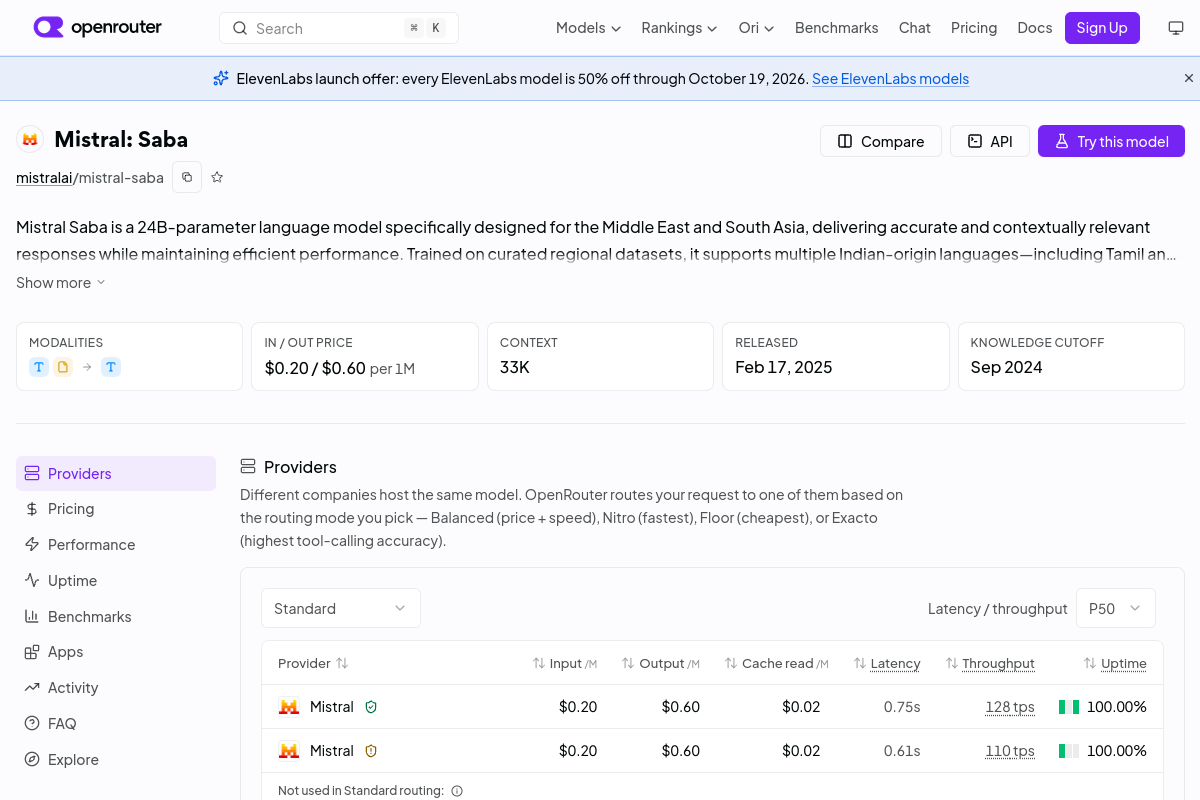This screenshot has width=1200, height=800.
Task: Click the Mistral logo beside the Saba title
Action: tap(30, 140)
